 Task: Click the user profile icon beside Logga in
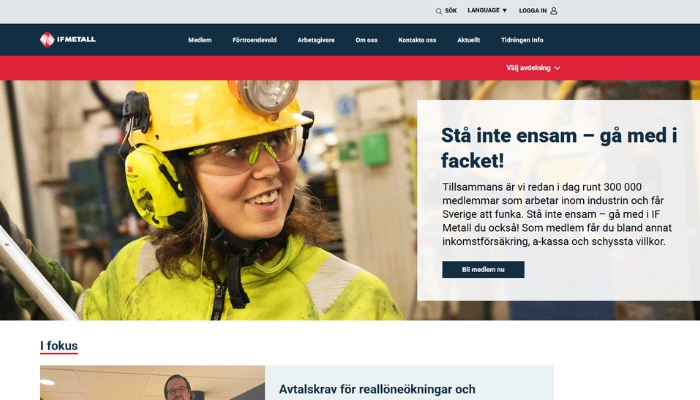(554, 11)
